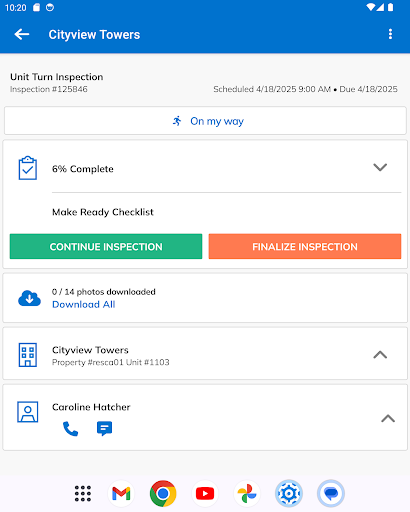
Task: Launch YouTube from the dock
Action: click(205, 493)
